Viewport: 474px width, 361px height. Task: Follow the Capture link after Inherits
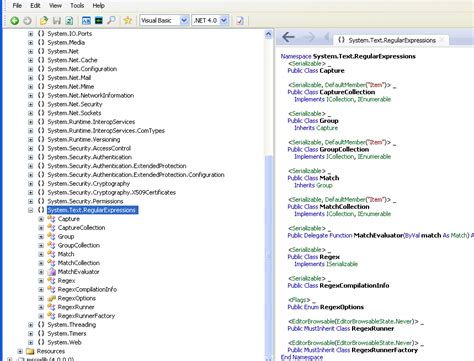327,128
